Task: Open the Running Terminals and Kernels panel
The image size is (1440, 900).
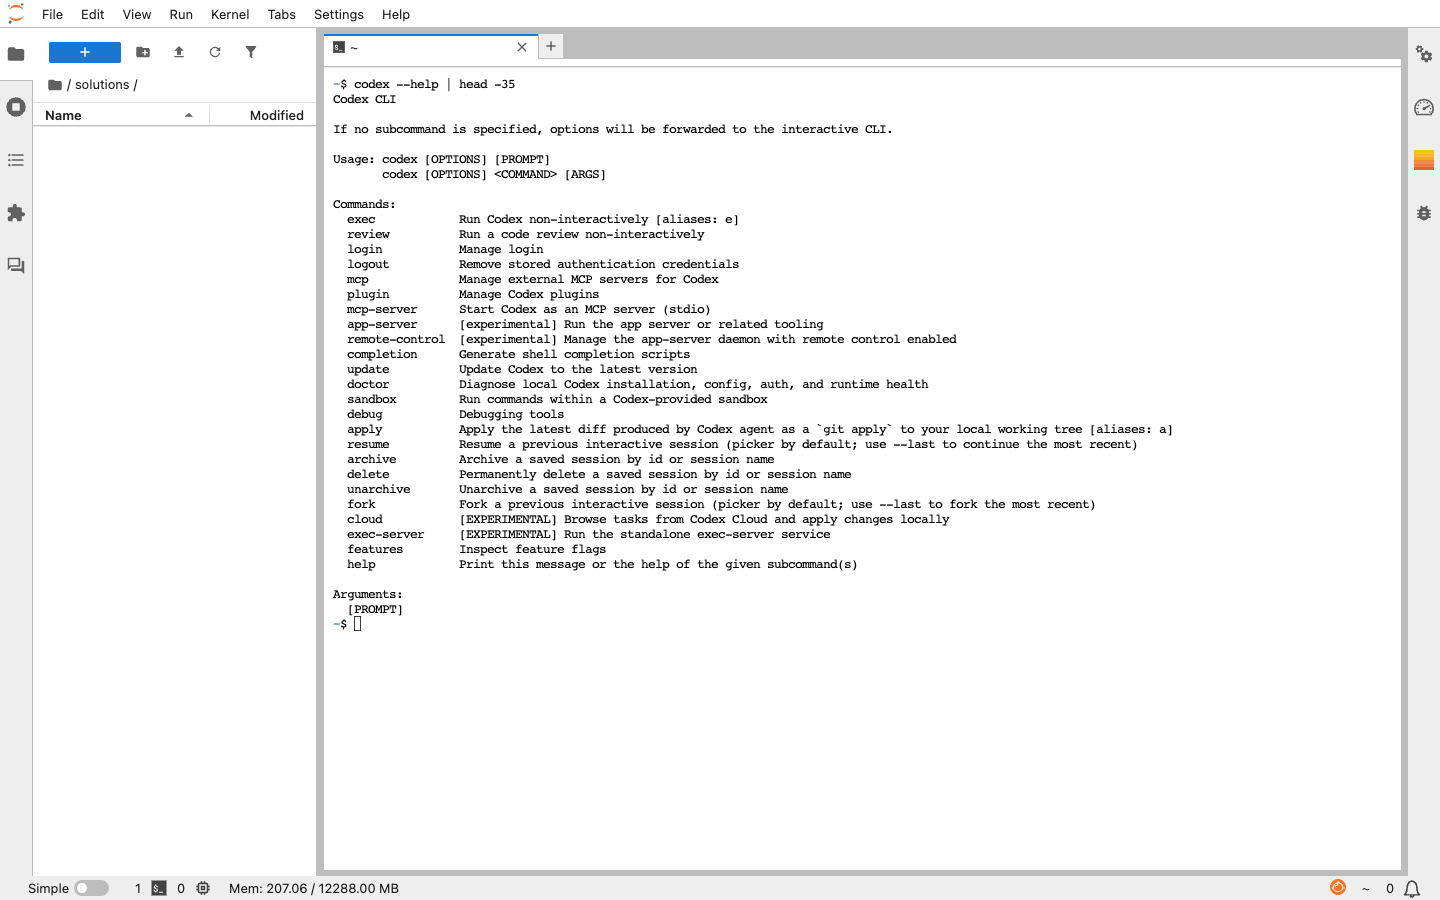Action: [16, 107]
